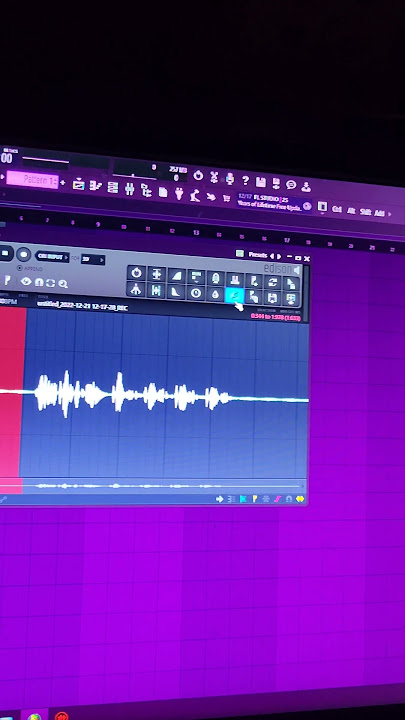Click the Edison send-to-playlist button, bottom right

292,299
